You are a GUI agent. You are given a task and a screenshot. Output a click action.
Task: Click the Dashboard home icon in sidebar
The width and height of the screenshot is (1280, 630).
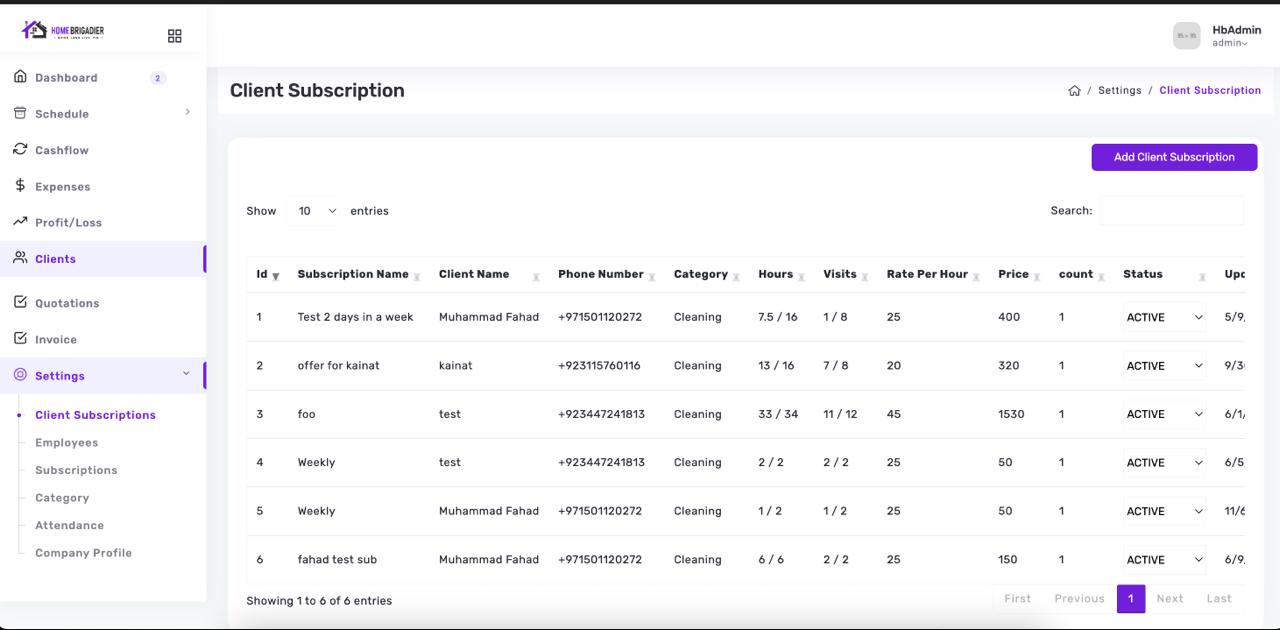click(x=20, y=77)
